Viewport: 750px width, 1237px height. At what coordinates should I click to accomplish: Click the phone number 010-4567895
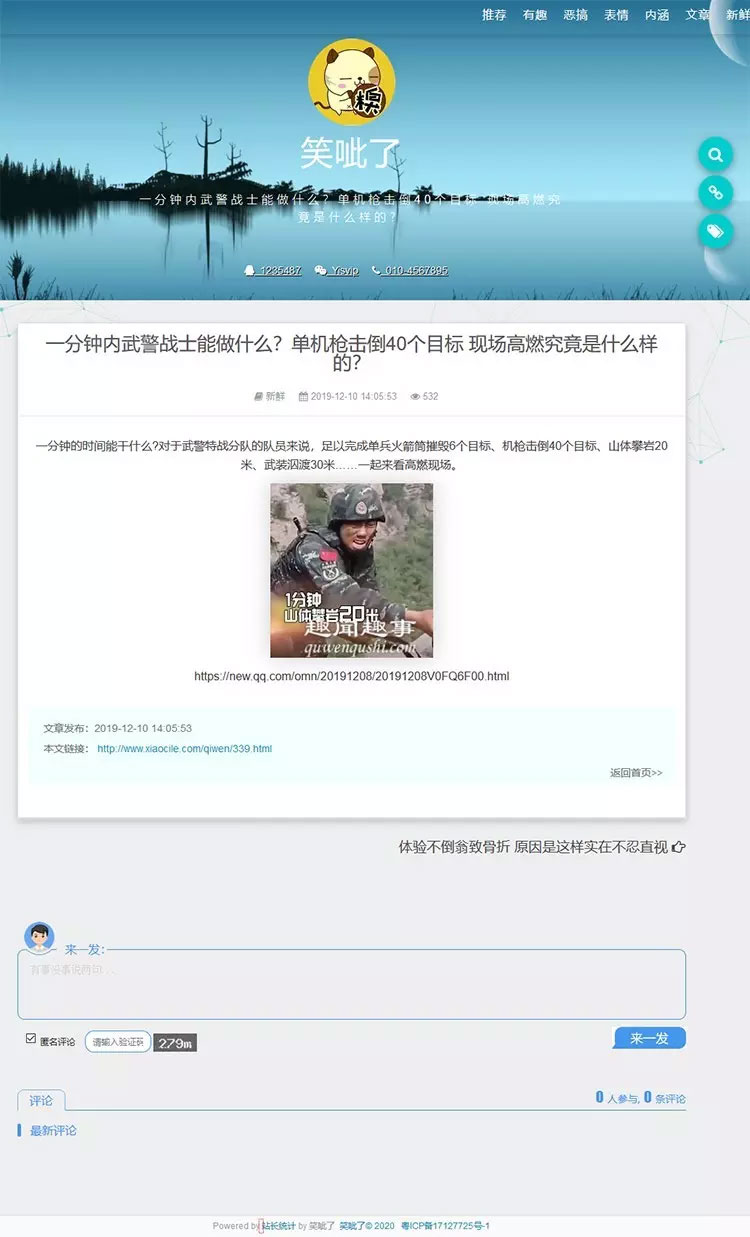click(410, 270)
